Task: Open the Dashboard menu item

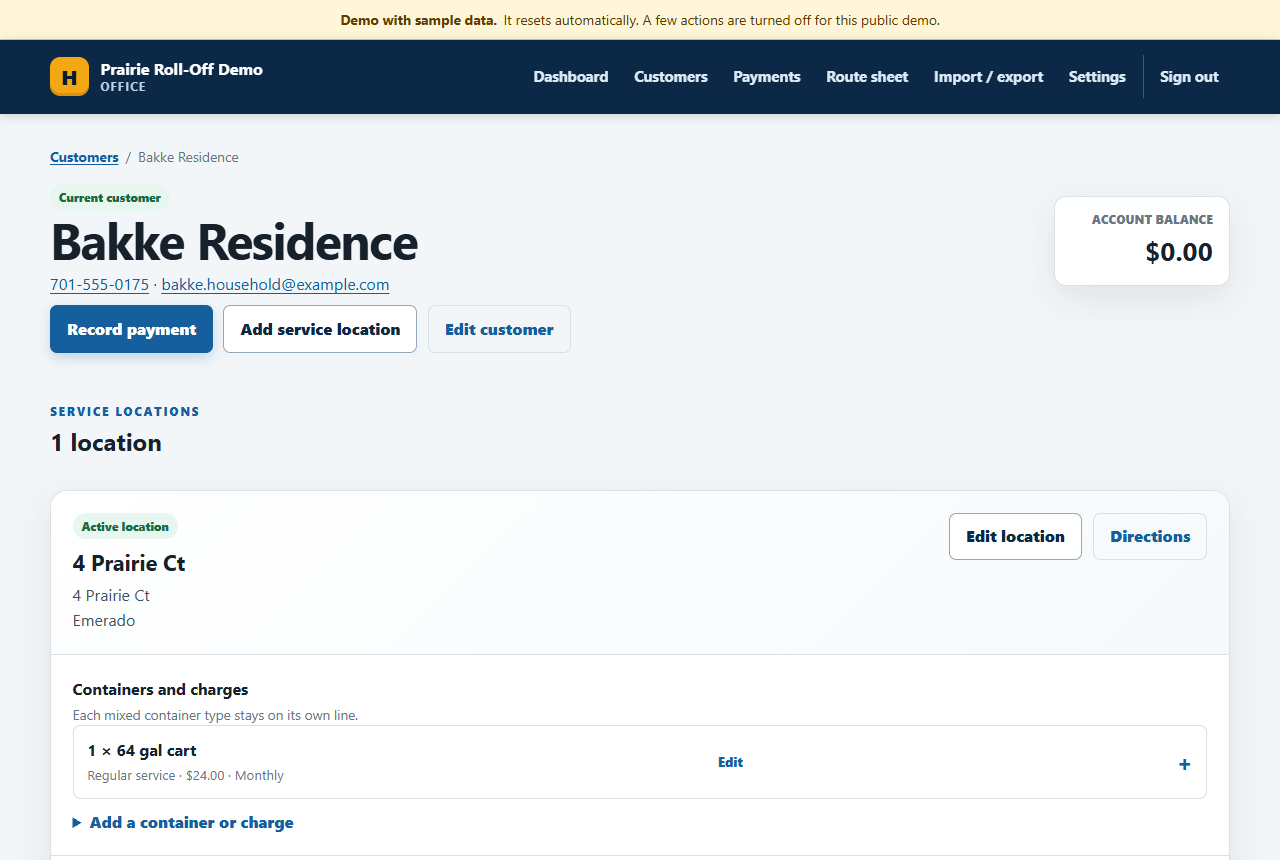Action: coord(571,77)
